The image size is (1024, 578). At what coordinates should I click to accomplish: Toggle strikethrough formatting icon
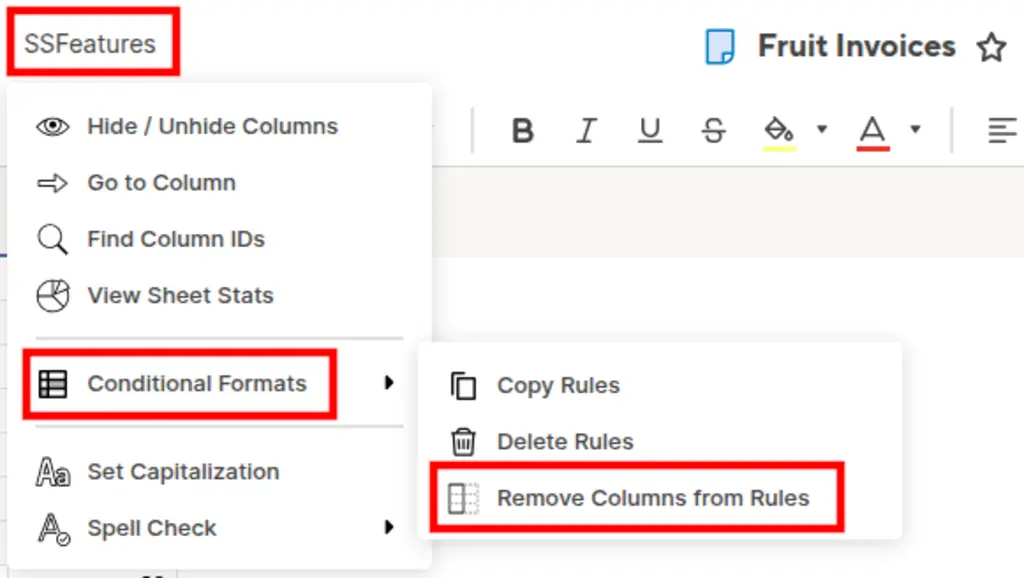click(713, 130)
